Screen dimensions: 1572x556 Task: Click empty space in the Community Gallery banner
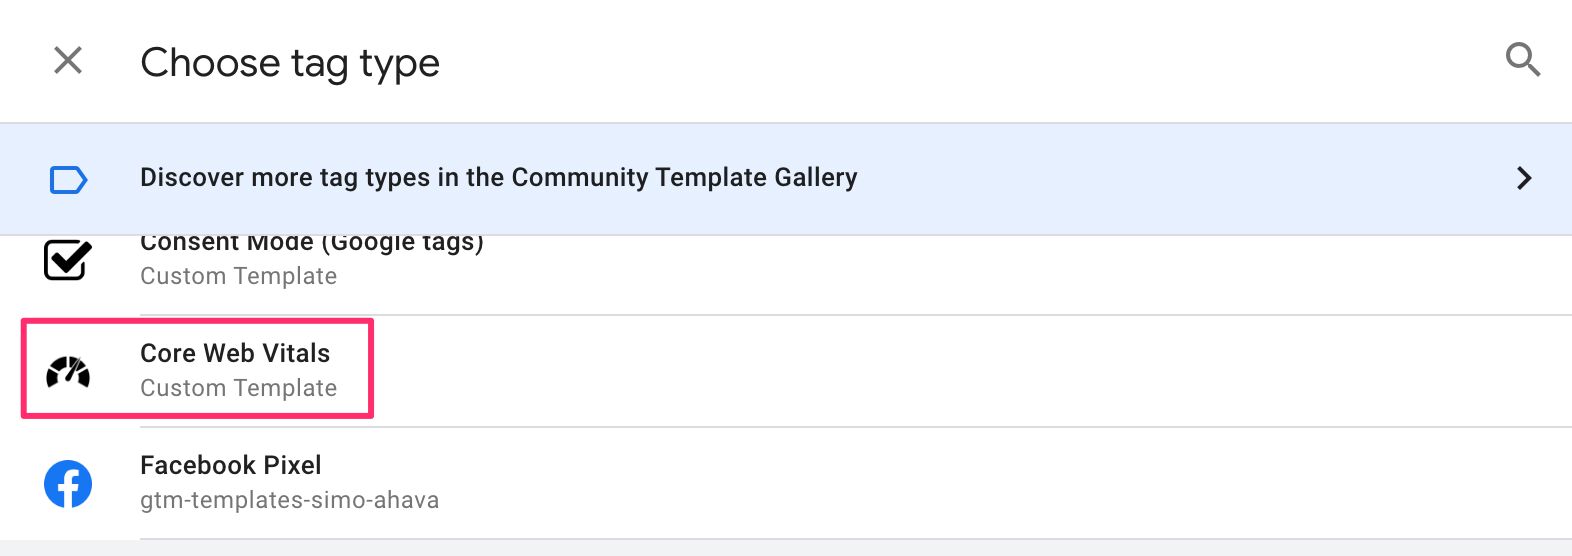coord(1180,178)
